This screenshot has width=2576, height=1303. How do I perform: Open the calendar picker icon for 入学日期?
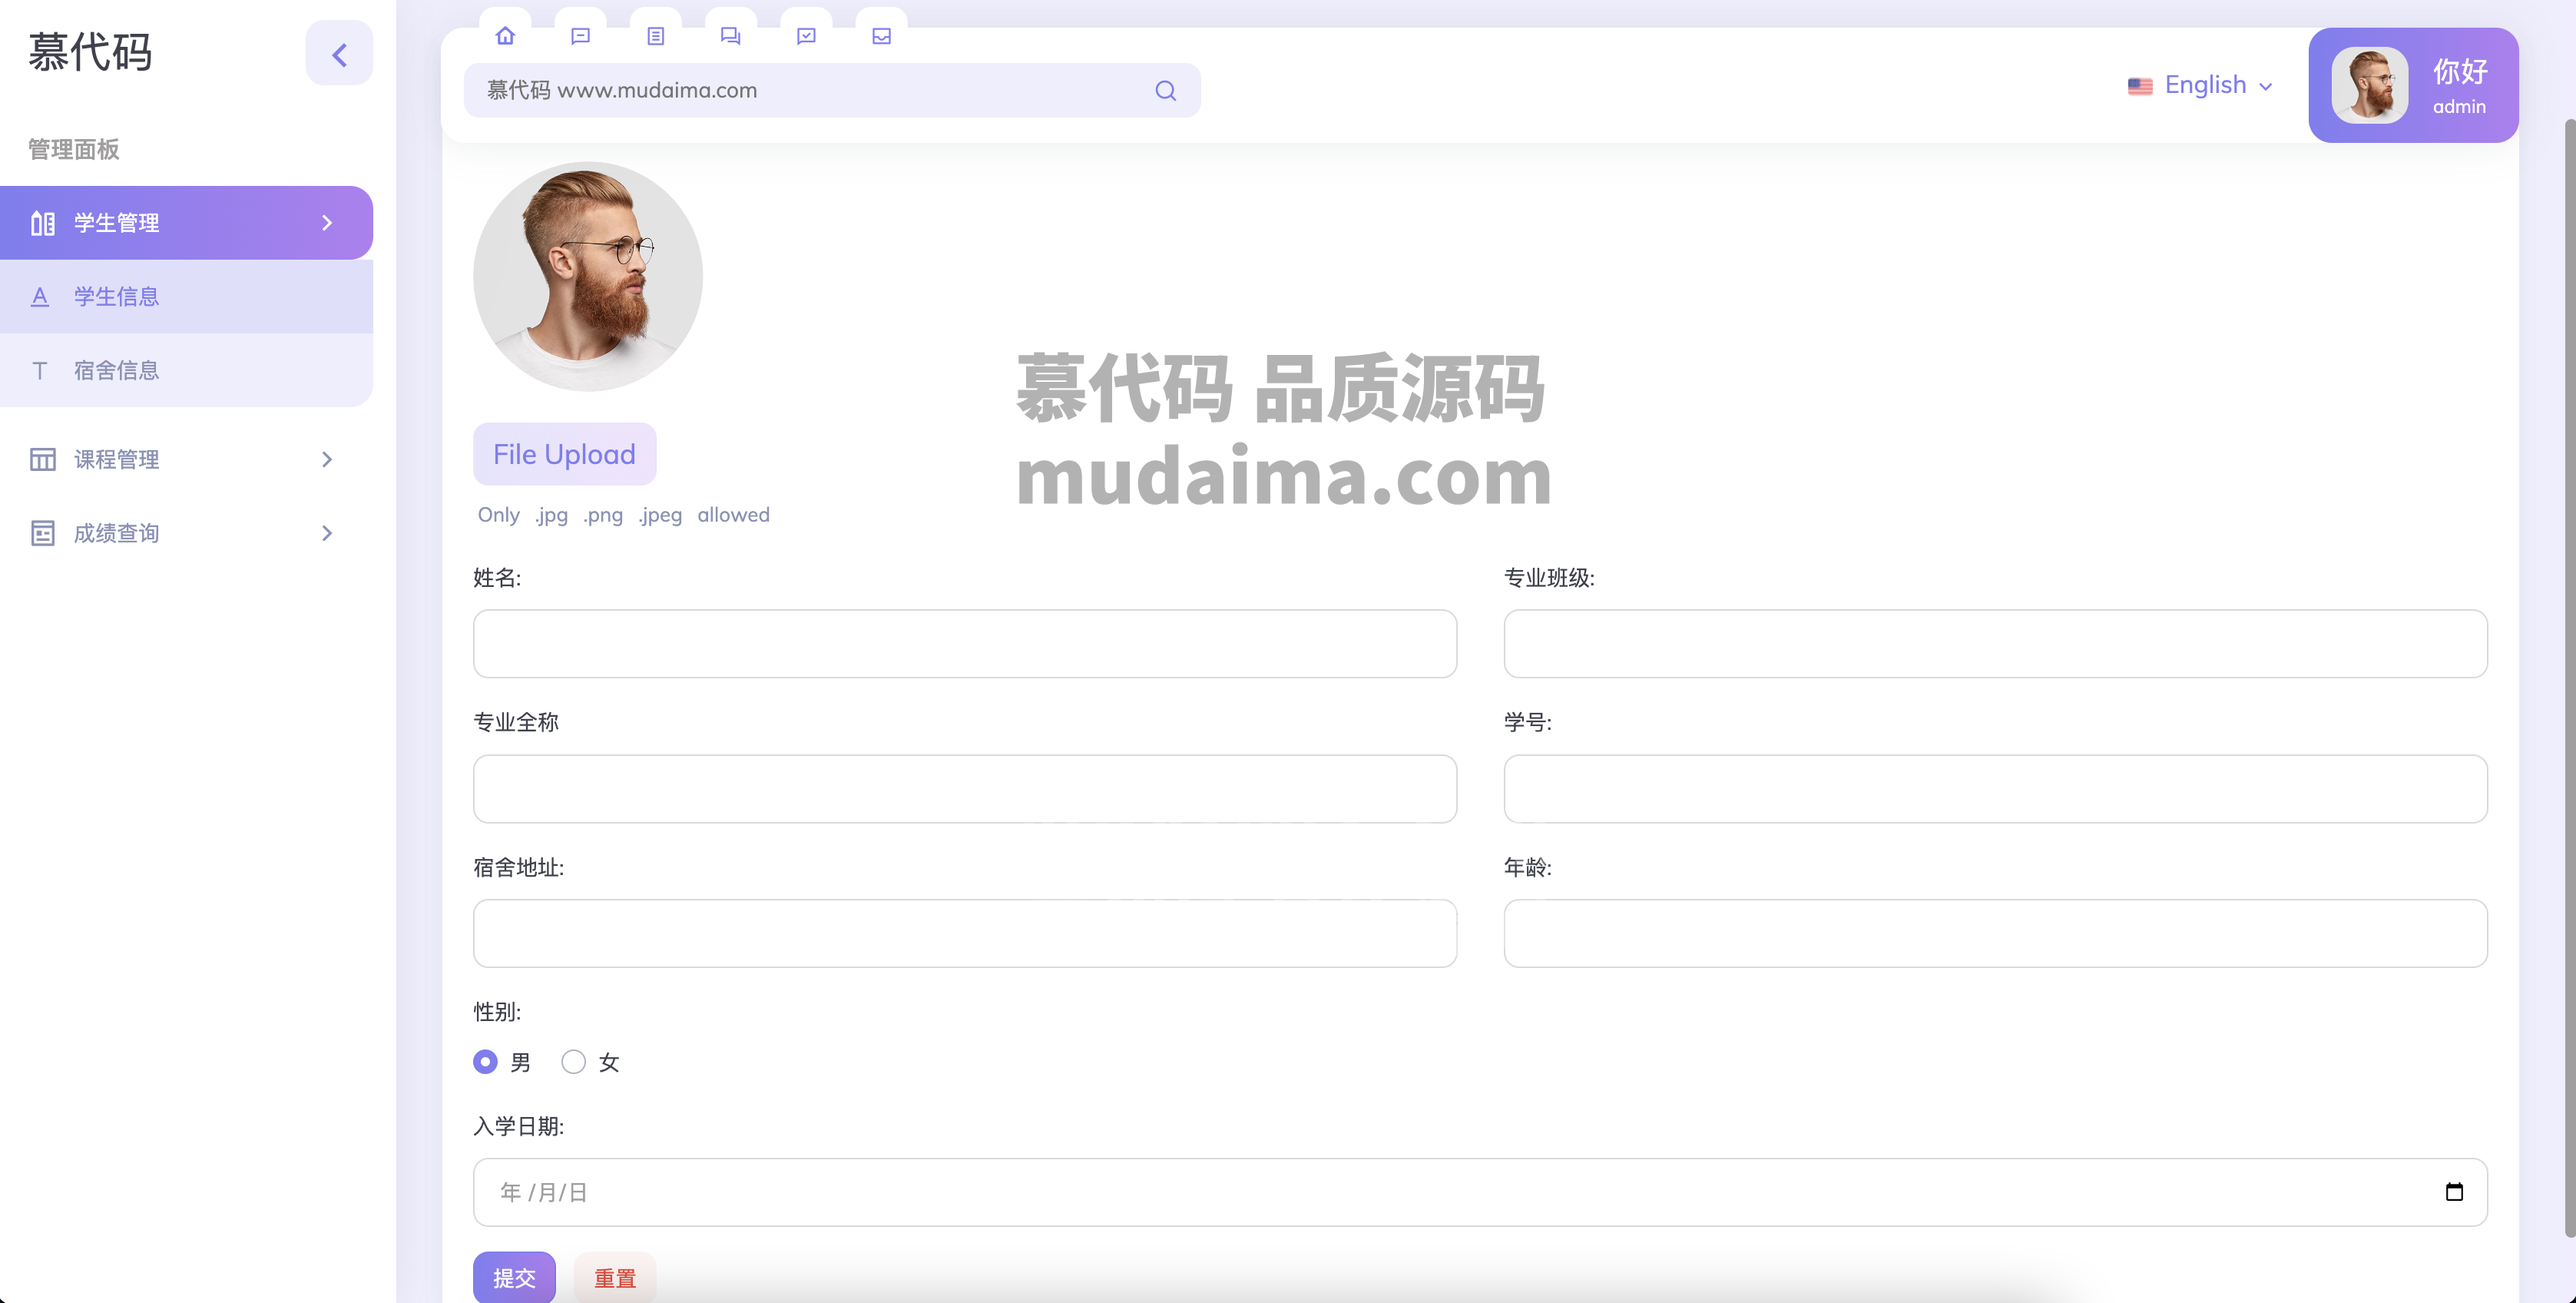[x=2454, y=1192]
